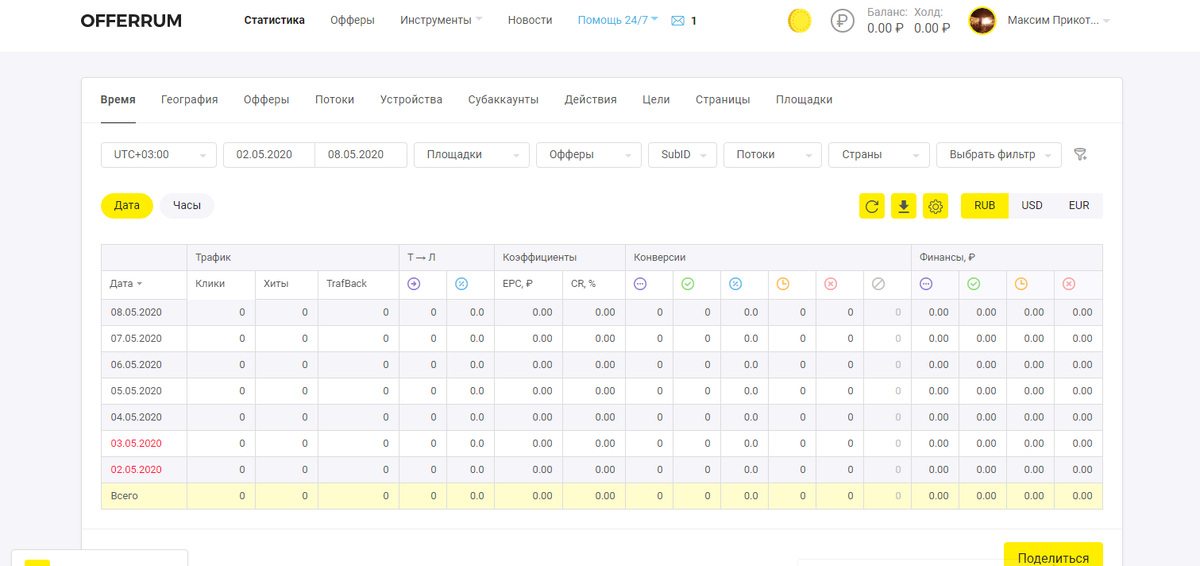Sort by the Дата column header
Screen dimensions: 1200x566
126,284
